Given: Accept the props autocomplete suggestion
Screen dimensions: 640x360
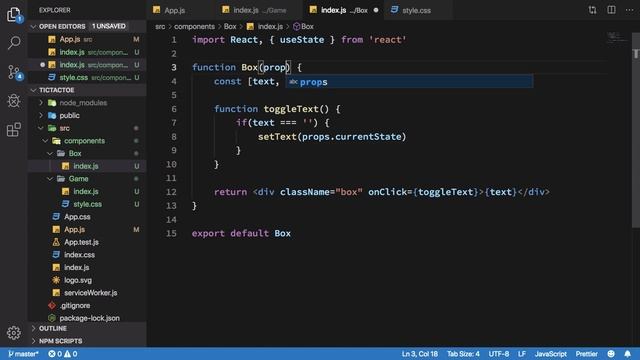Looking at the screenshot, I should click(409, 82).
